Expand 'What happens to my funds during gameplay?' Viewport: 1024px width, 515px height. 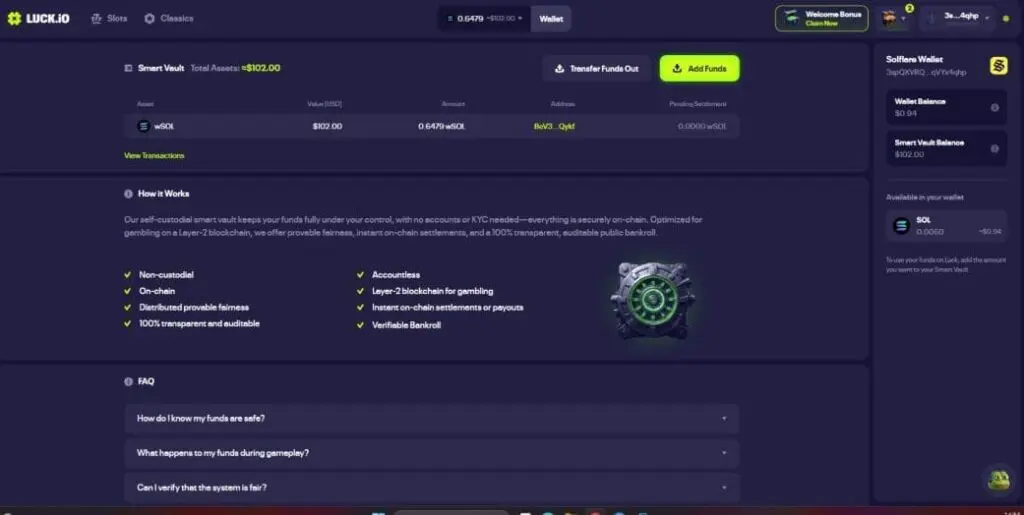coord(431,453)
